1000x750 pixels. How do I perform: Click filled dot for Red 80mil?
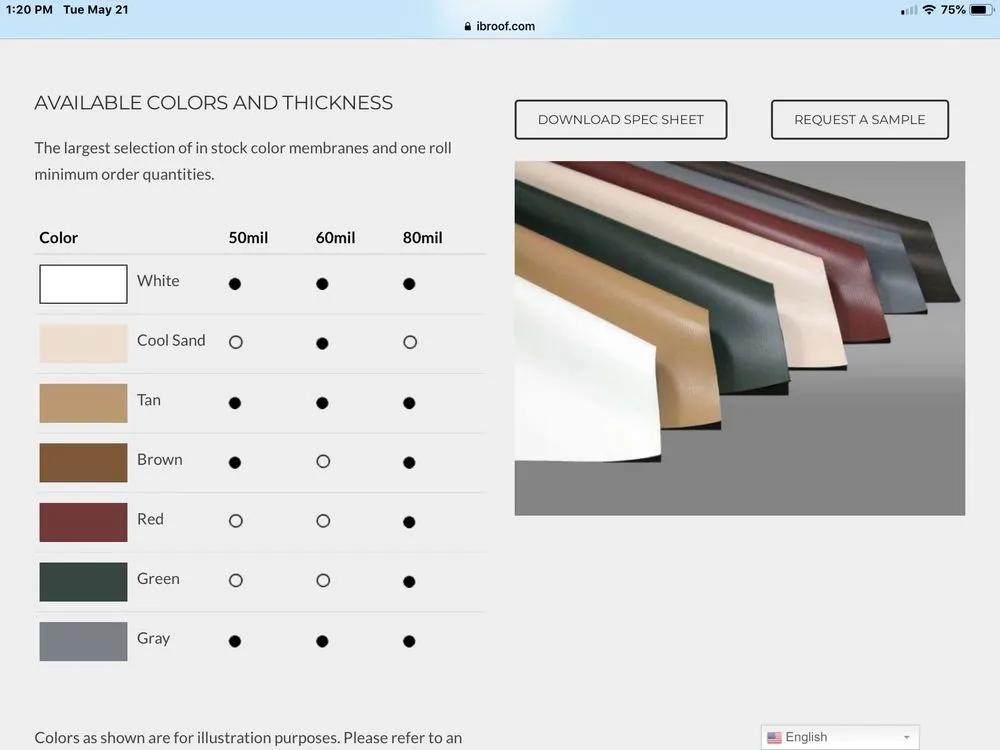[x=409, y=522]
